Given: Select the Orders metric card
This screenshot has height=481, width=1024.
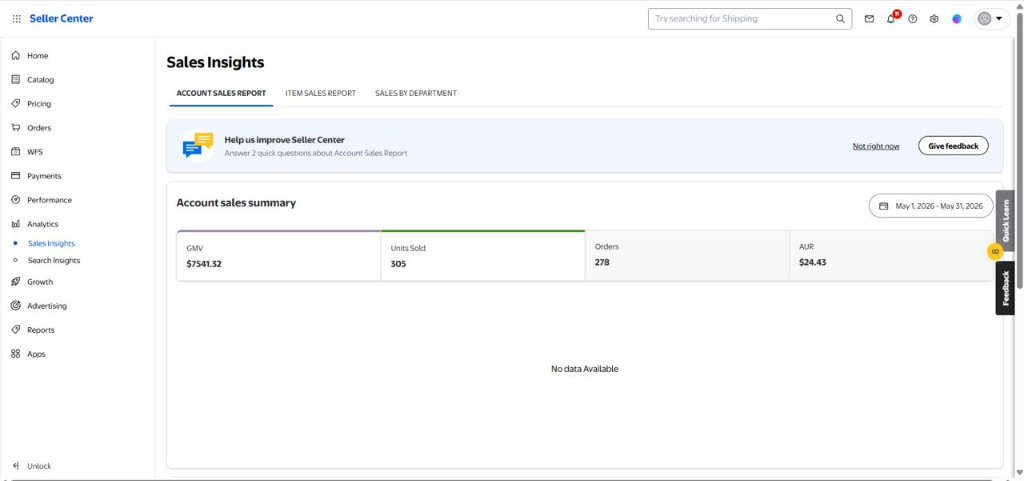Looking at the screenshot, I should (687, 256).
